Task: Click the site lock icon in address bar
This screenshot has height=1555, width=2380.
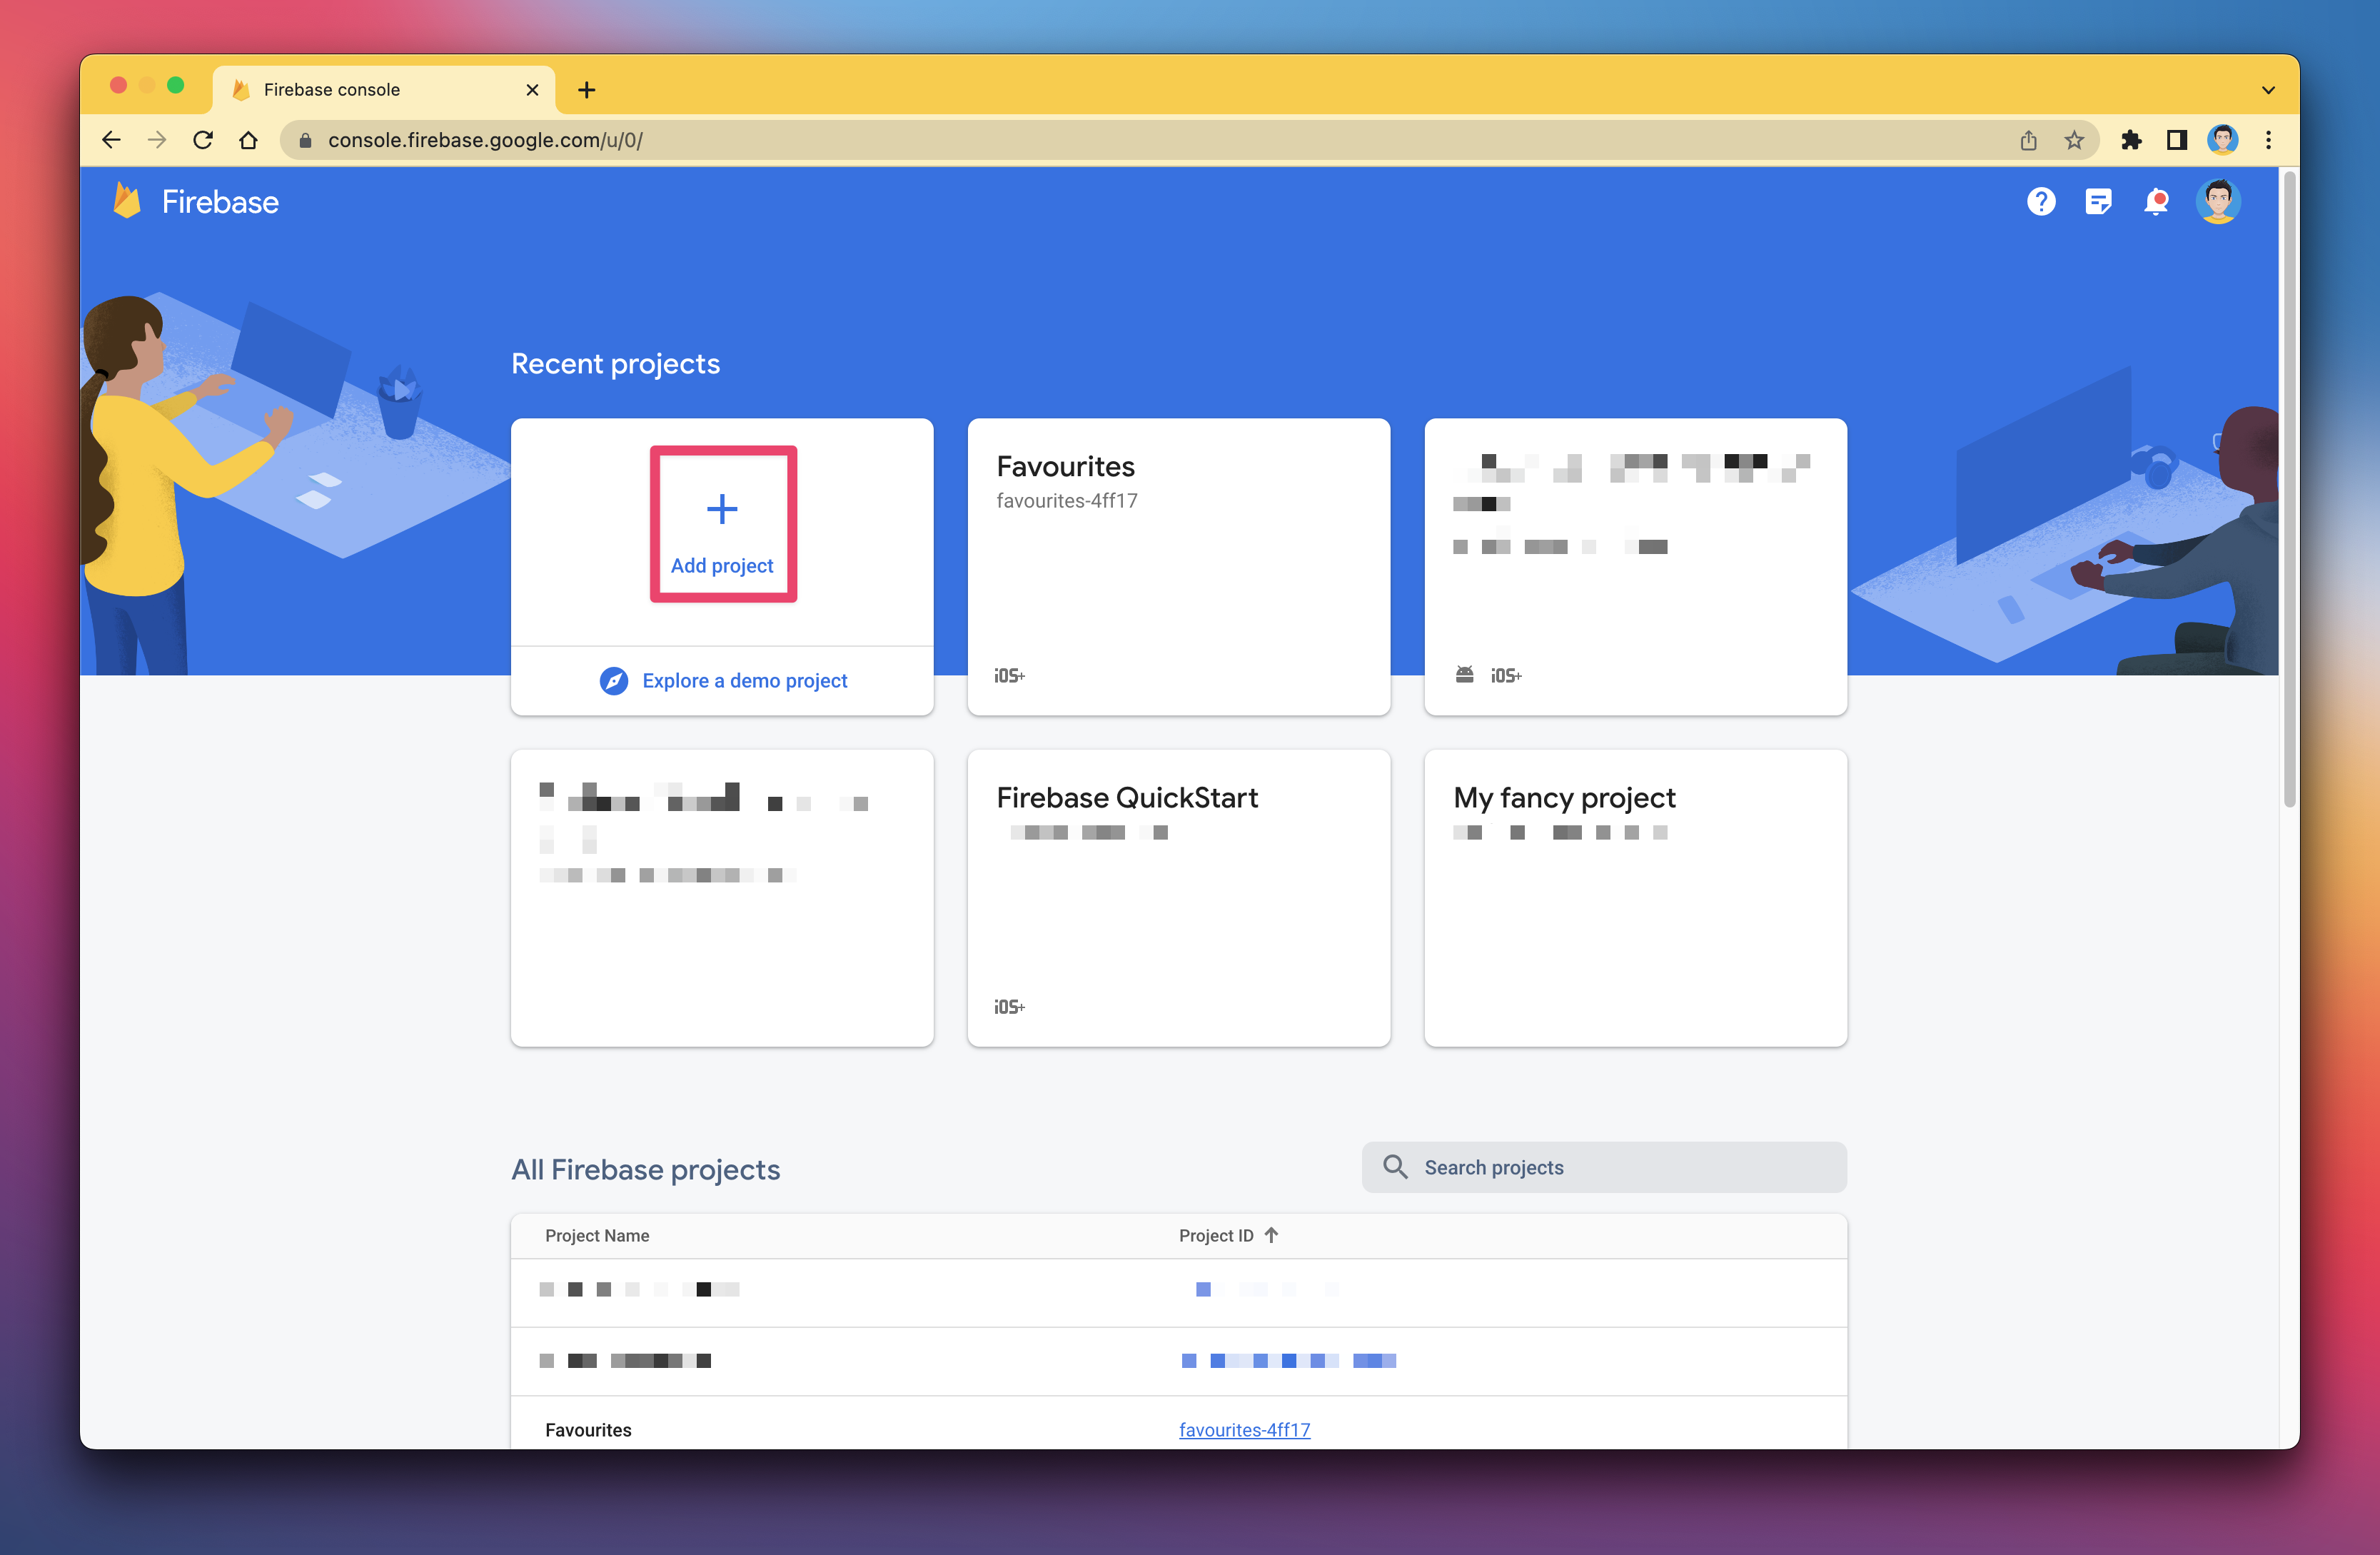Action: (305, 140)
